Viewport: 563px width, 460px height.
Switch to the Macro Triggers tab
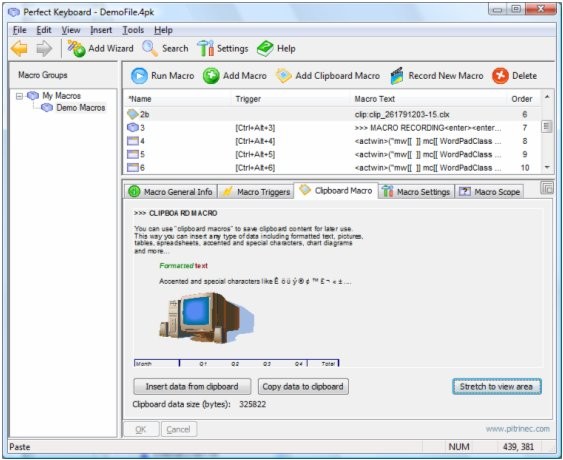[256, 192]
